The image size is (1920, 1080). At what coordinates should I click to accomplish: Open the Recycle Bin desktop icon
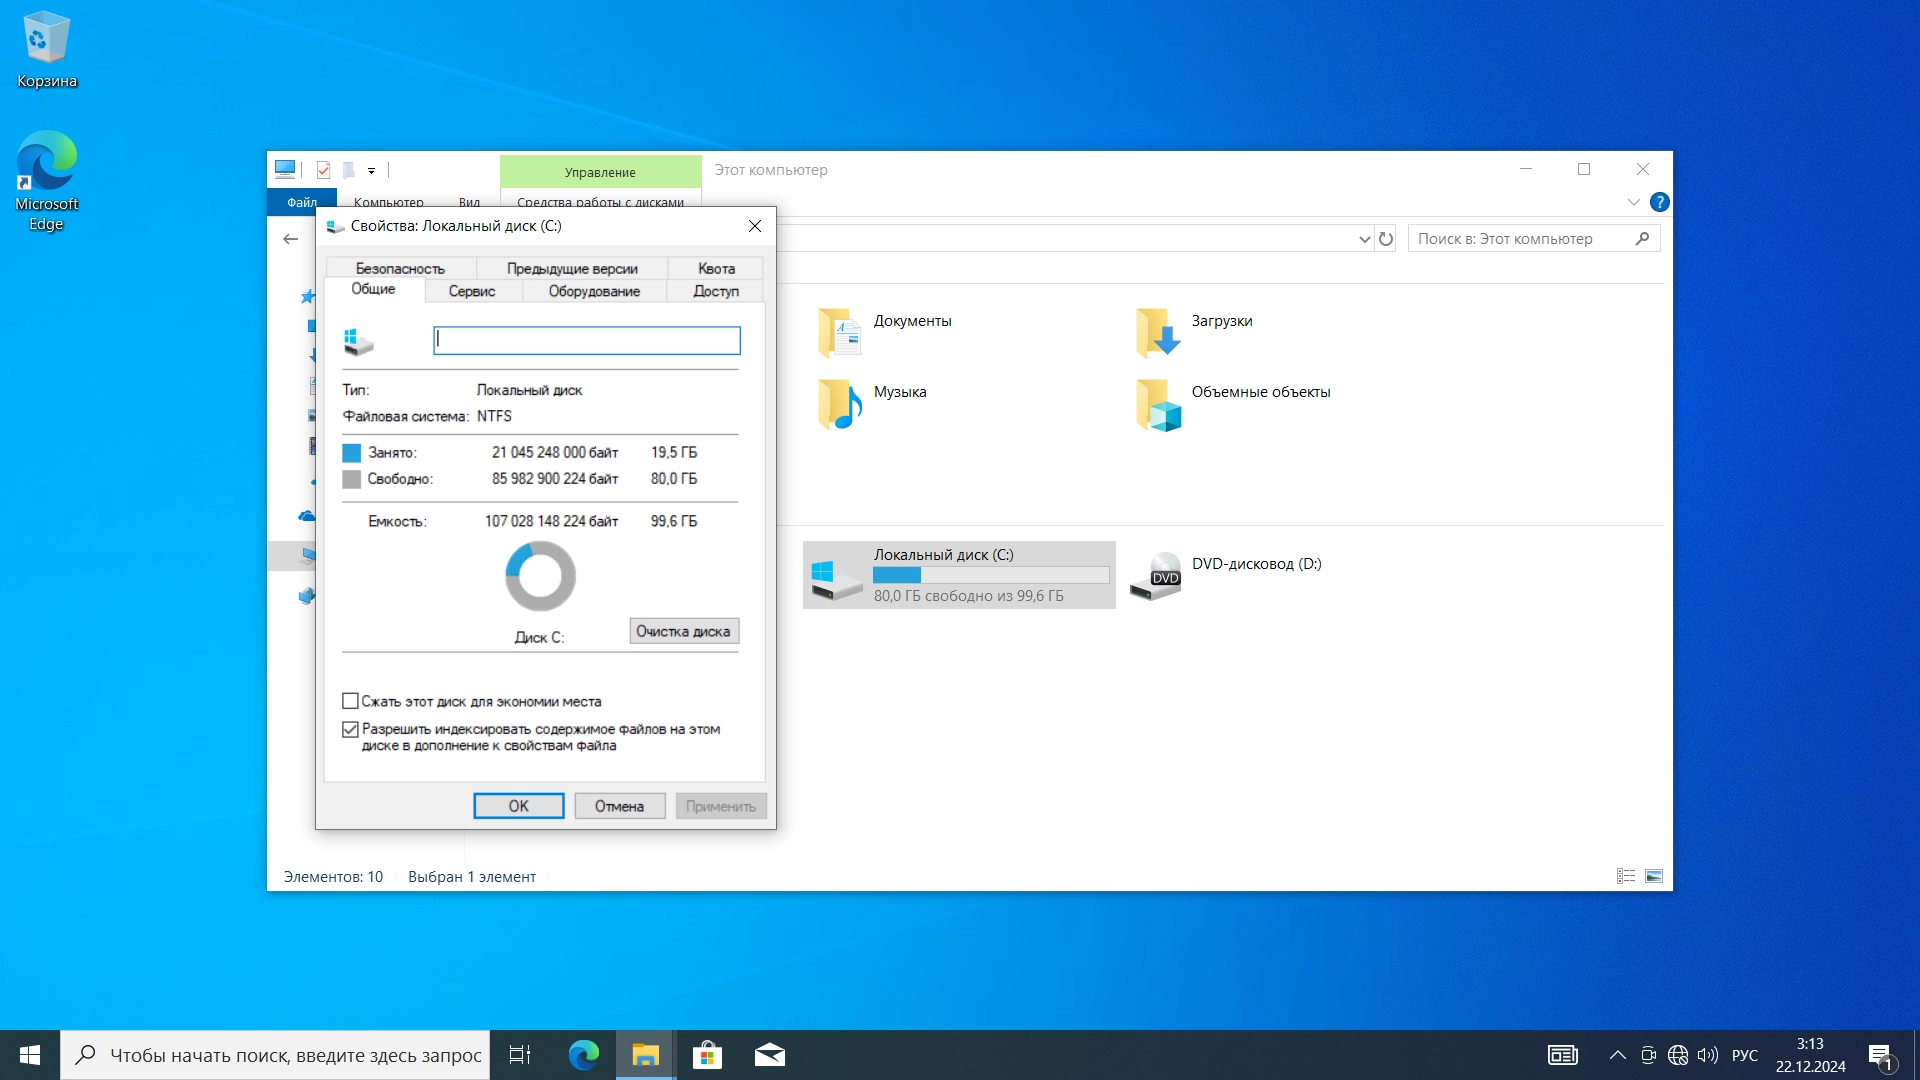[x=46, y=50]
